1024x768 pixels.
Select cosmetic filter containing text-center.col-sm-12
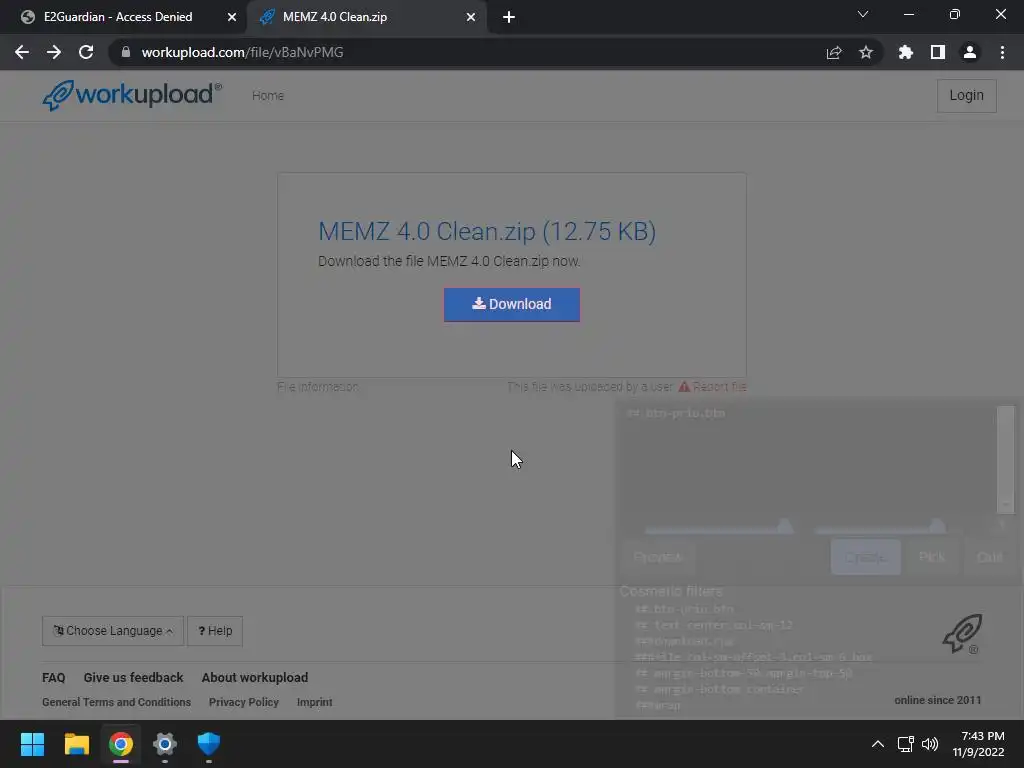(714, 626)
